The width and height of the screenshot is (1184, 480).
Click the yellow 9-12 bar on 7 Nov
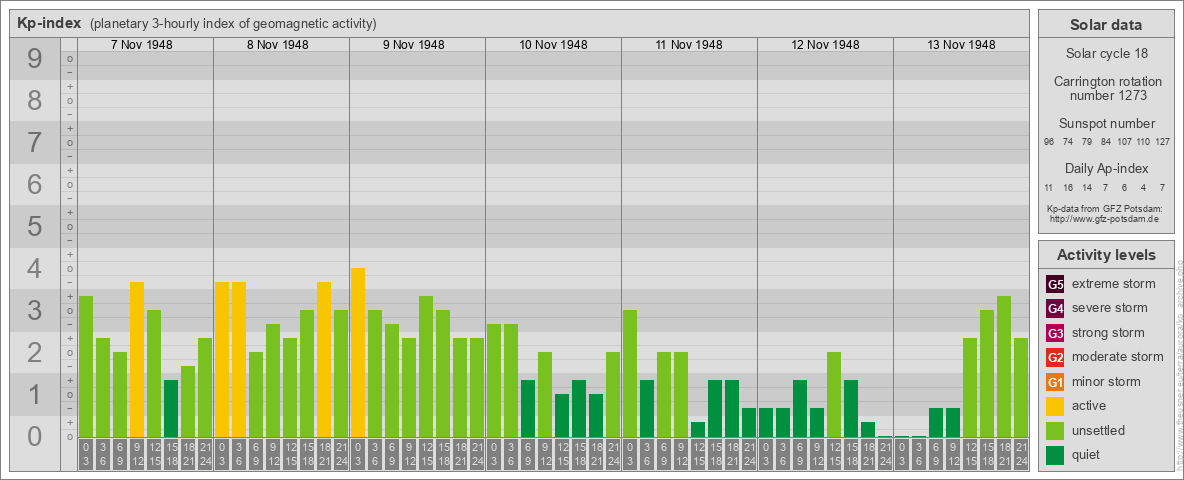click(x=137, y=359)
